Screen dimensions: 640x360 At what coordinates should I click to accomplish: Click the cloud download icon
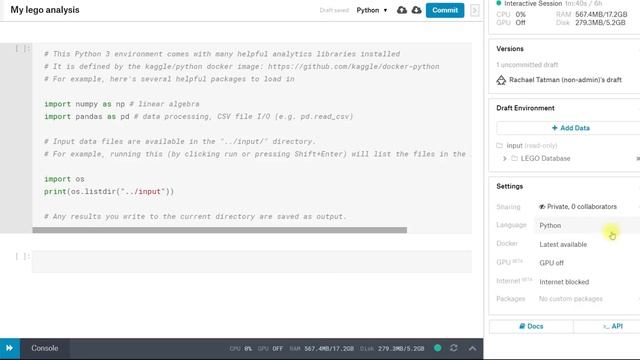pyautogui.click(x=416, y=10)
